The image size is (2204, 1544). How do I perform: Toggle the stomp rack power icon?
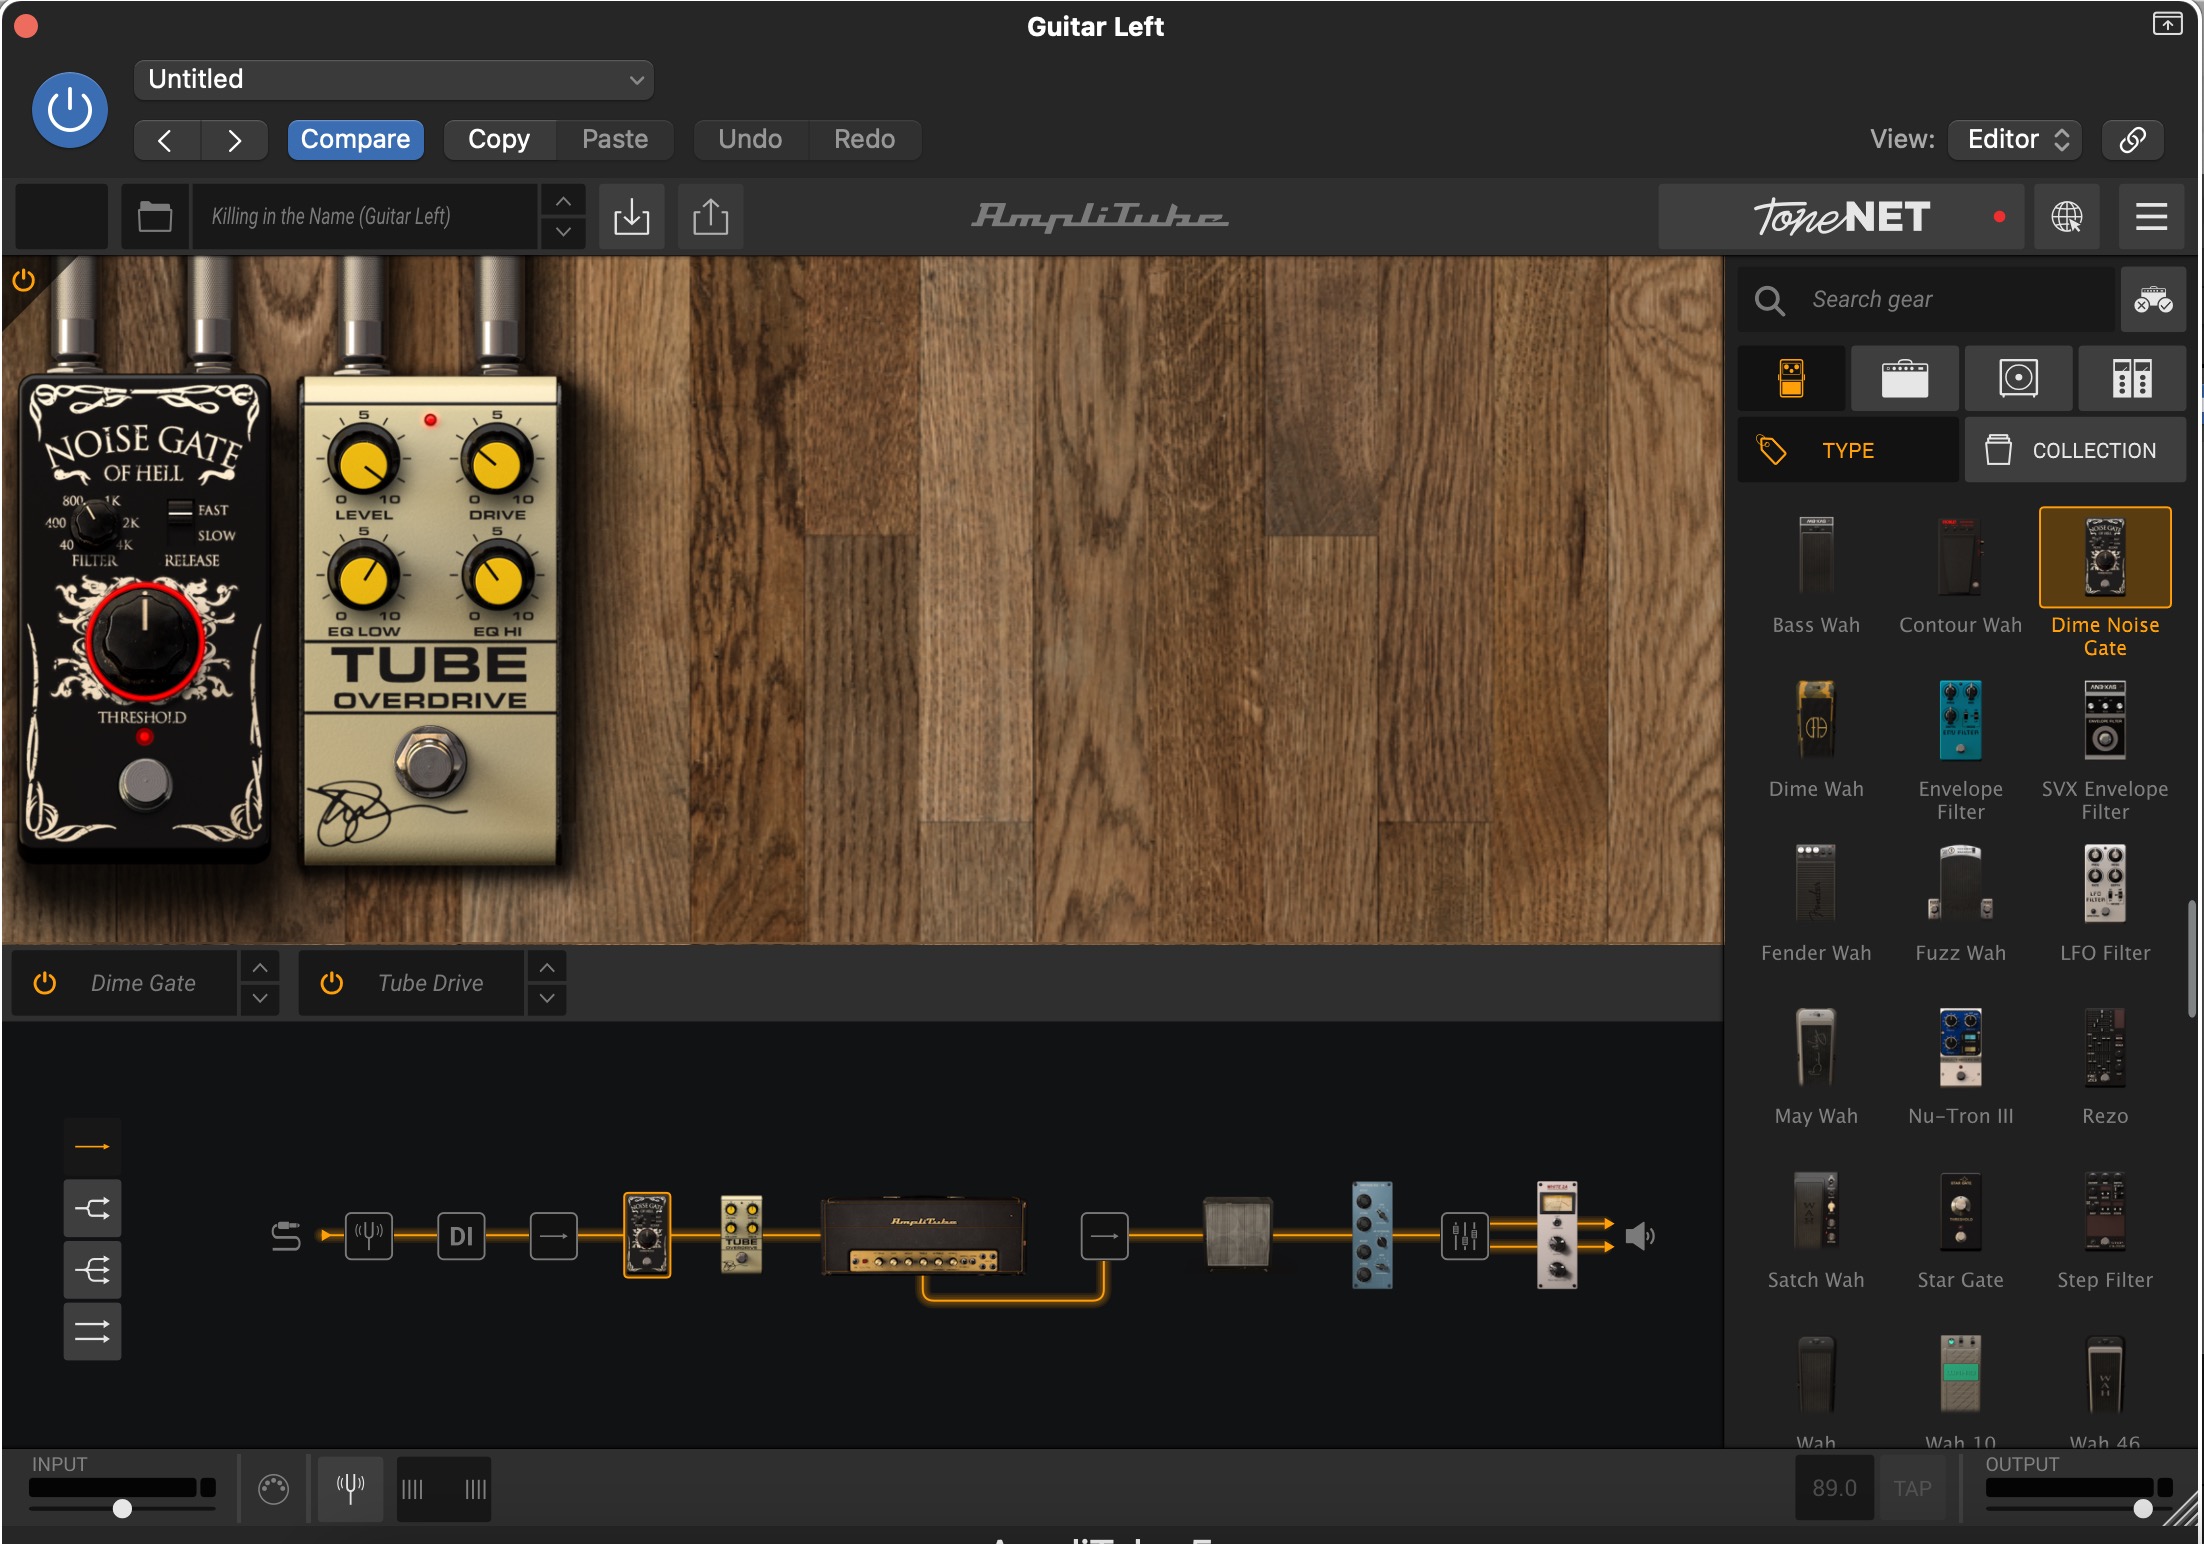[x=24, y=280]
